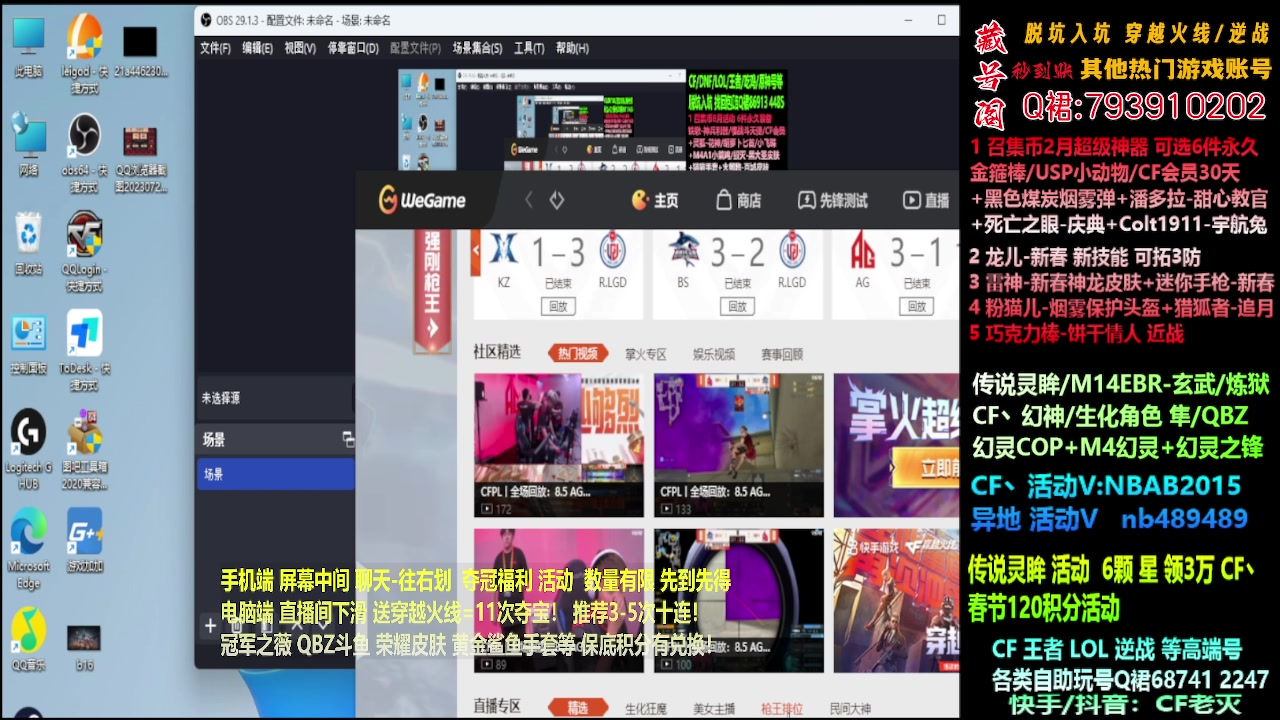Open the QQ音乐 desktop shortcut
Screen dimensions: 1280x720
pos(29,640)
